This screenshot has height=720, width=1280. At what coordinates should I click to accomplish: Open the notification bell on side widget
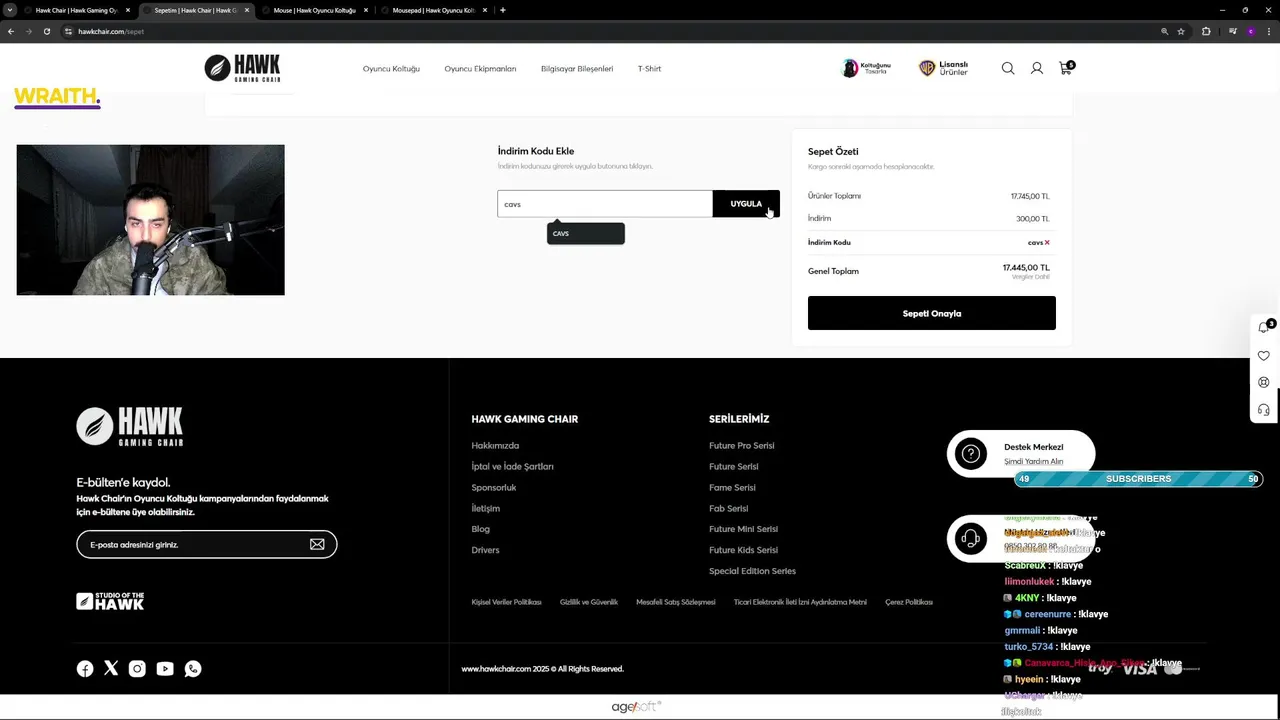1264,327
